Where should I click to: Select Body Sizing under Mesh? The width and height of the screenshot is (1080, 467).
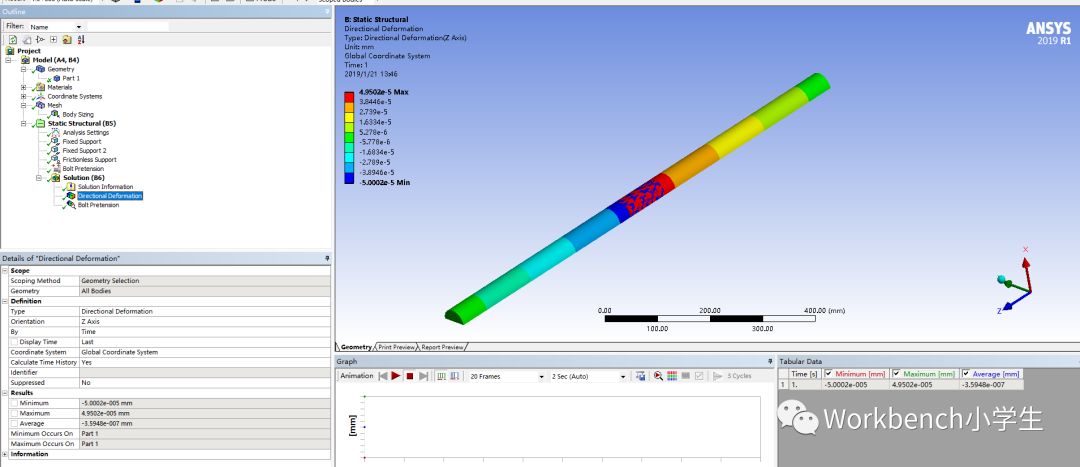point(78,114)
